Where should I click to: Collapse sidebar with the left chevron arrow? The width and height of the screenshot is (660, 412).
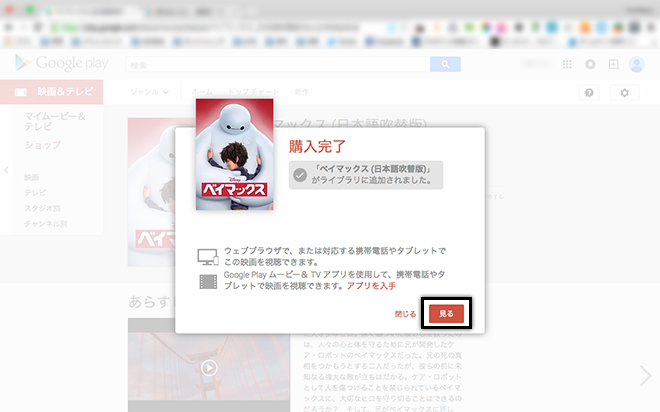(6, 170)
